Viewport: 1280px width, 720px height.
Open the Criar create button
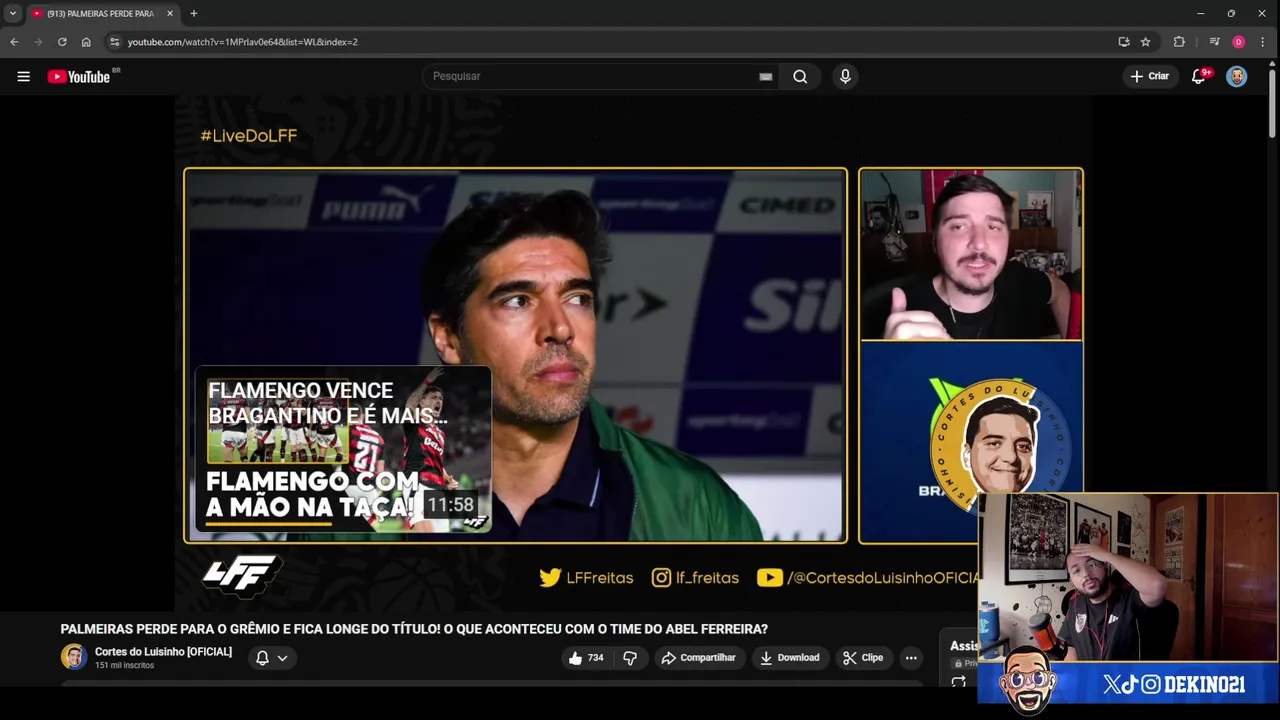tap(1149, 76)
